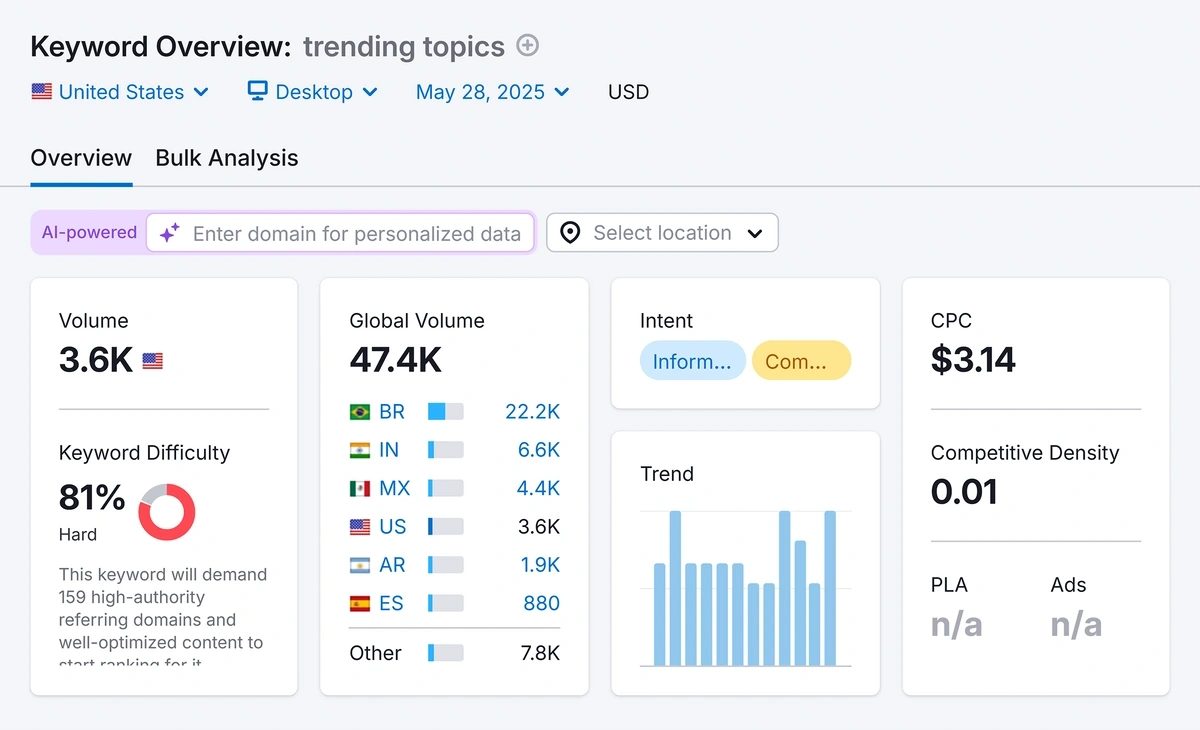The width and height of the screenshot is (1200, 730).
Task: Open the 1.9K Argentina volume link
Action: click(540, 565)
